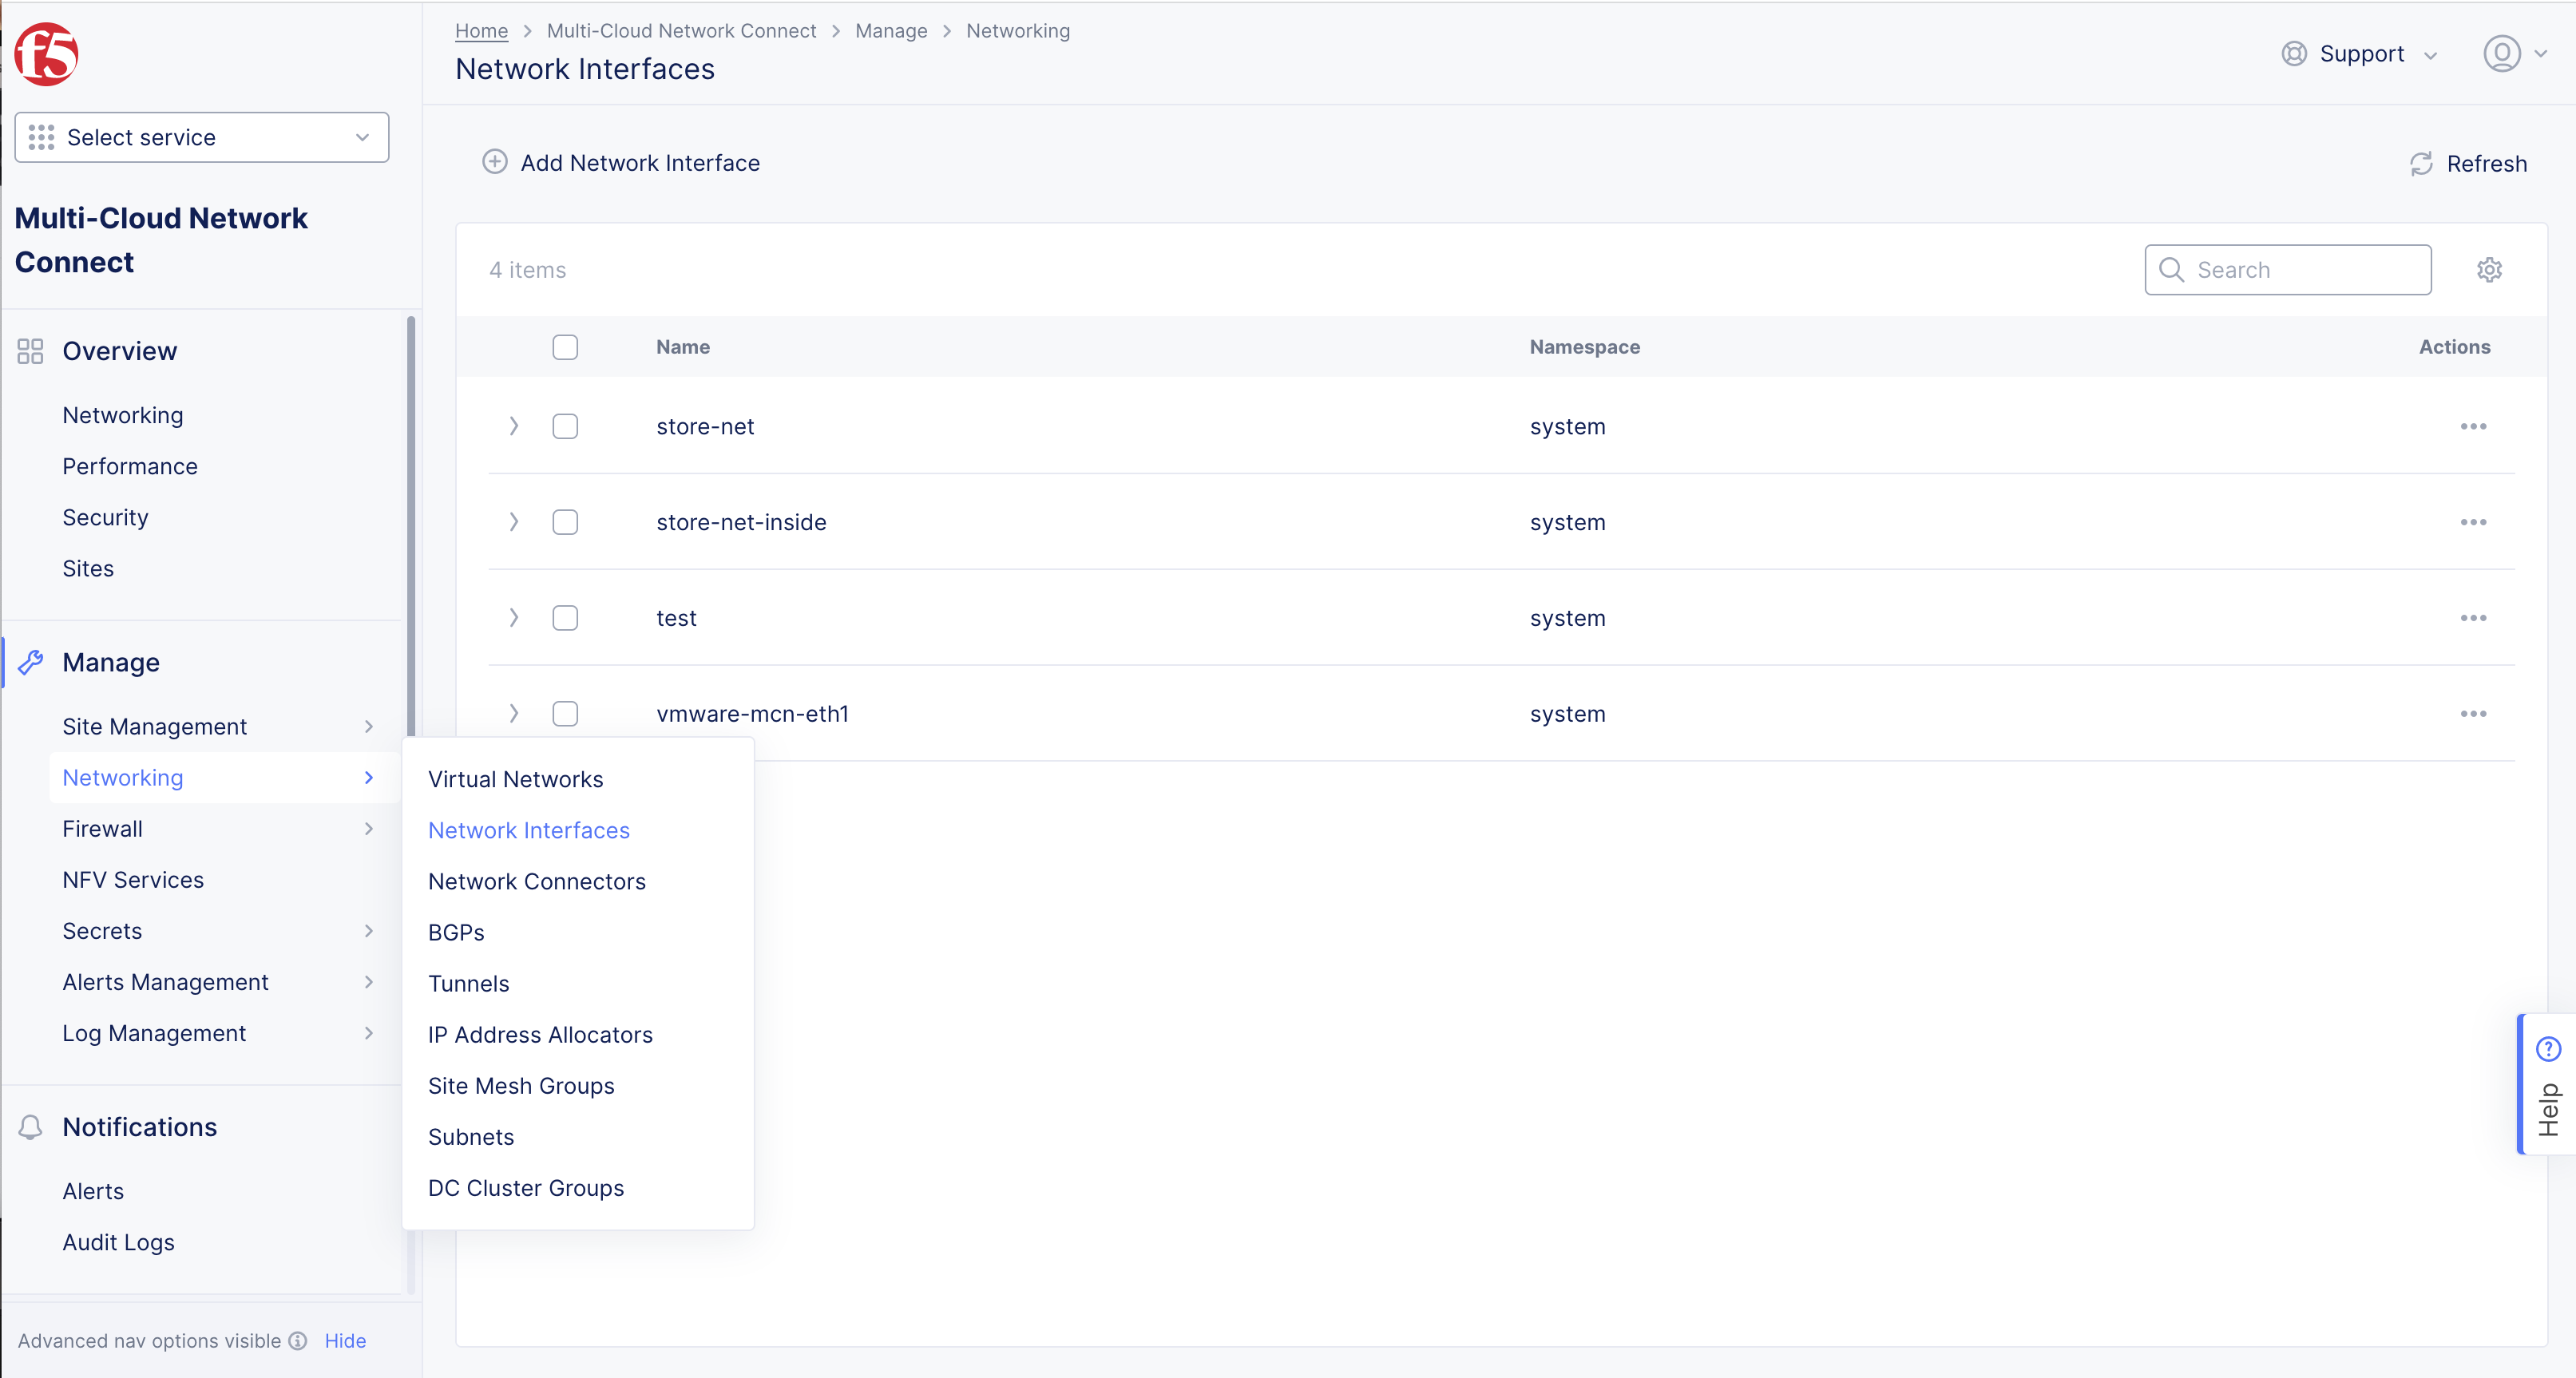2576x1378 pixels.
Task: Check the test row checkbox
Action: (x=565, y=618)
